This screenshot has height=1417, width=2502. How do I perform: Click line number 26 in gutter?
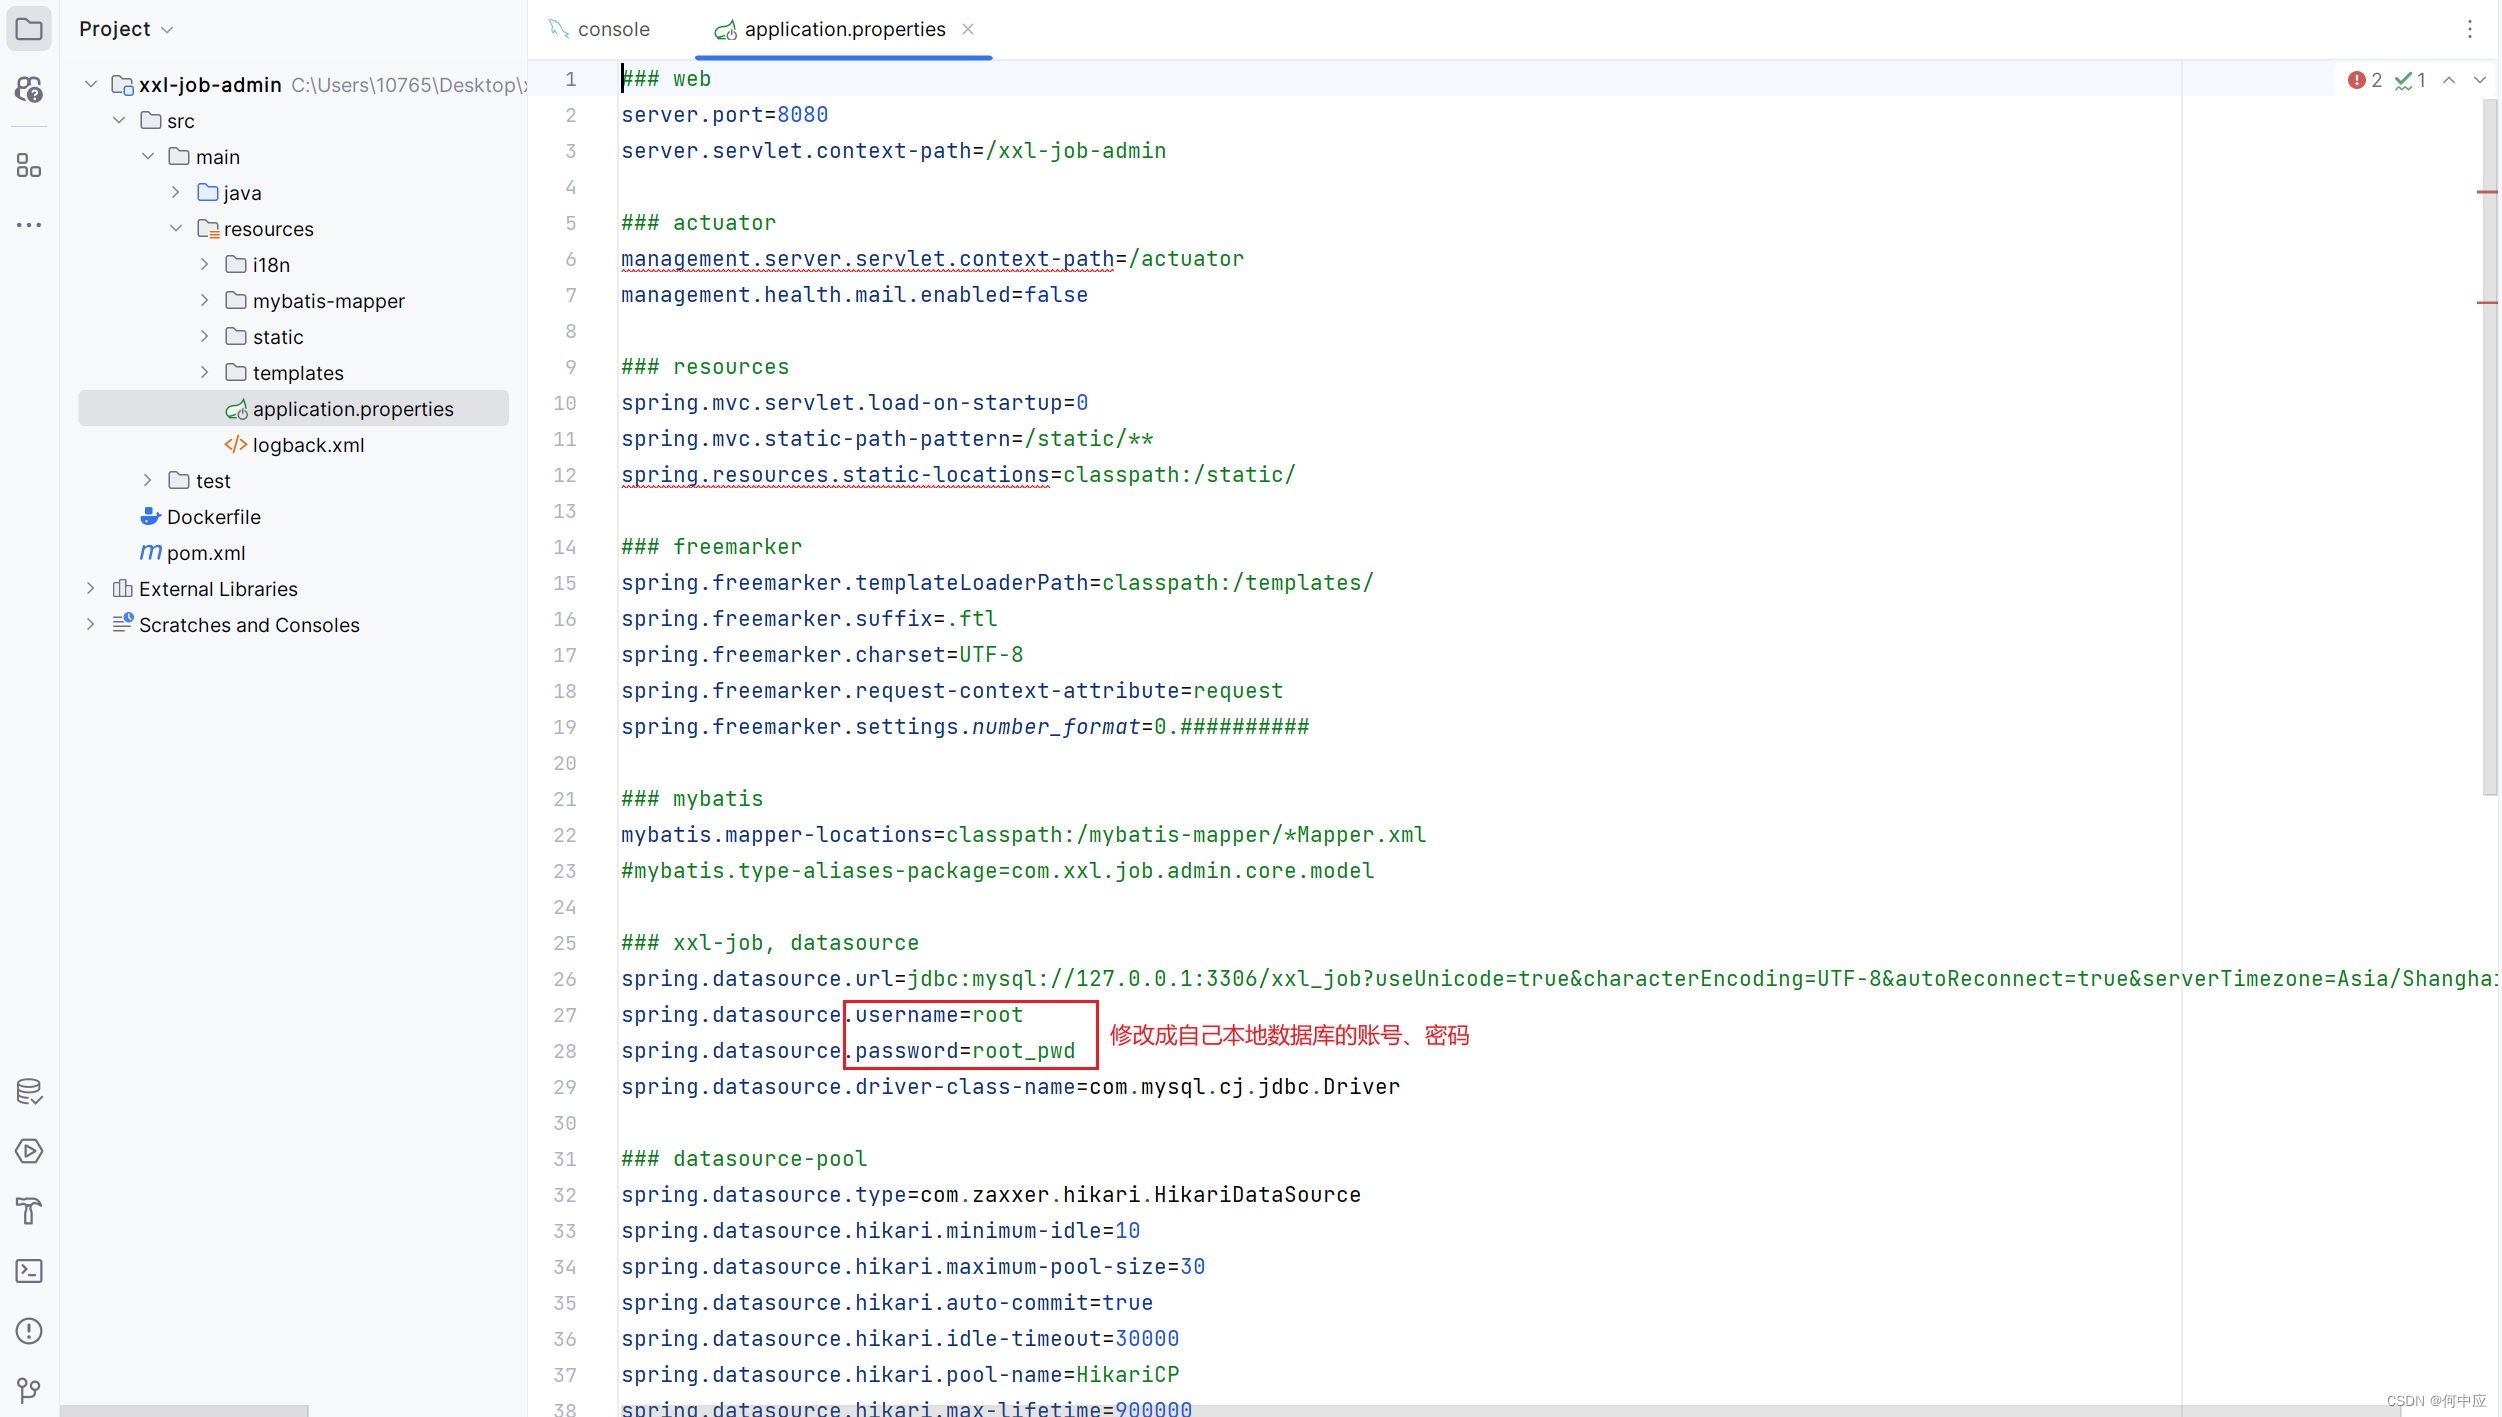tap(565, 979)
